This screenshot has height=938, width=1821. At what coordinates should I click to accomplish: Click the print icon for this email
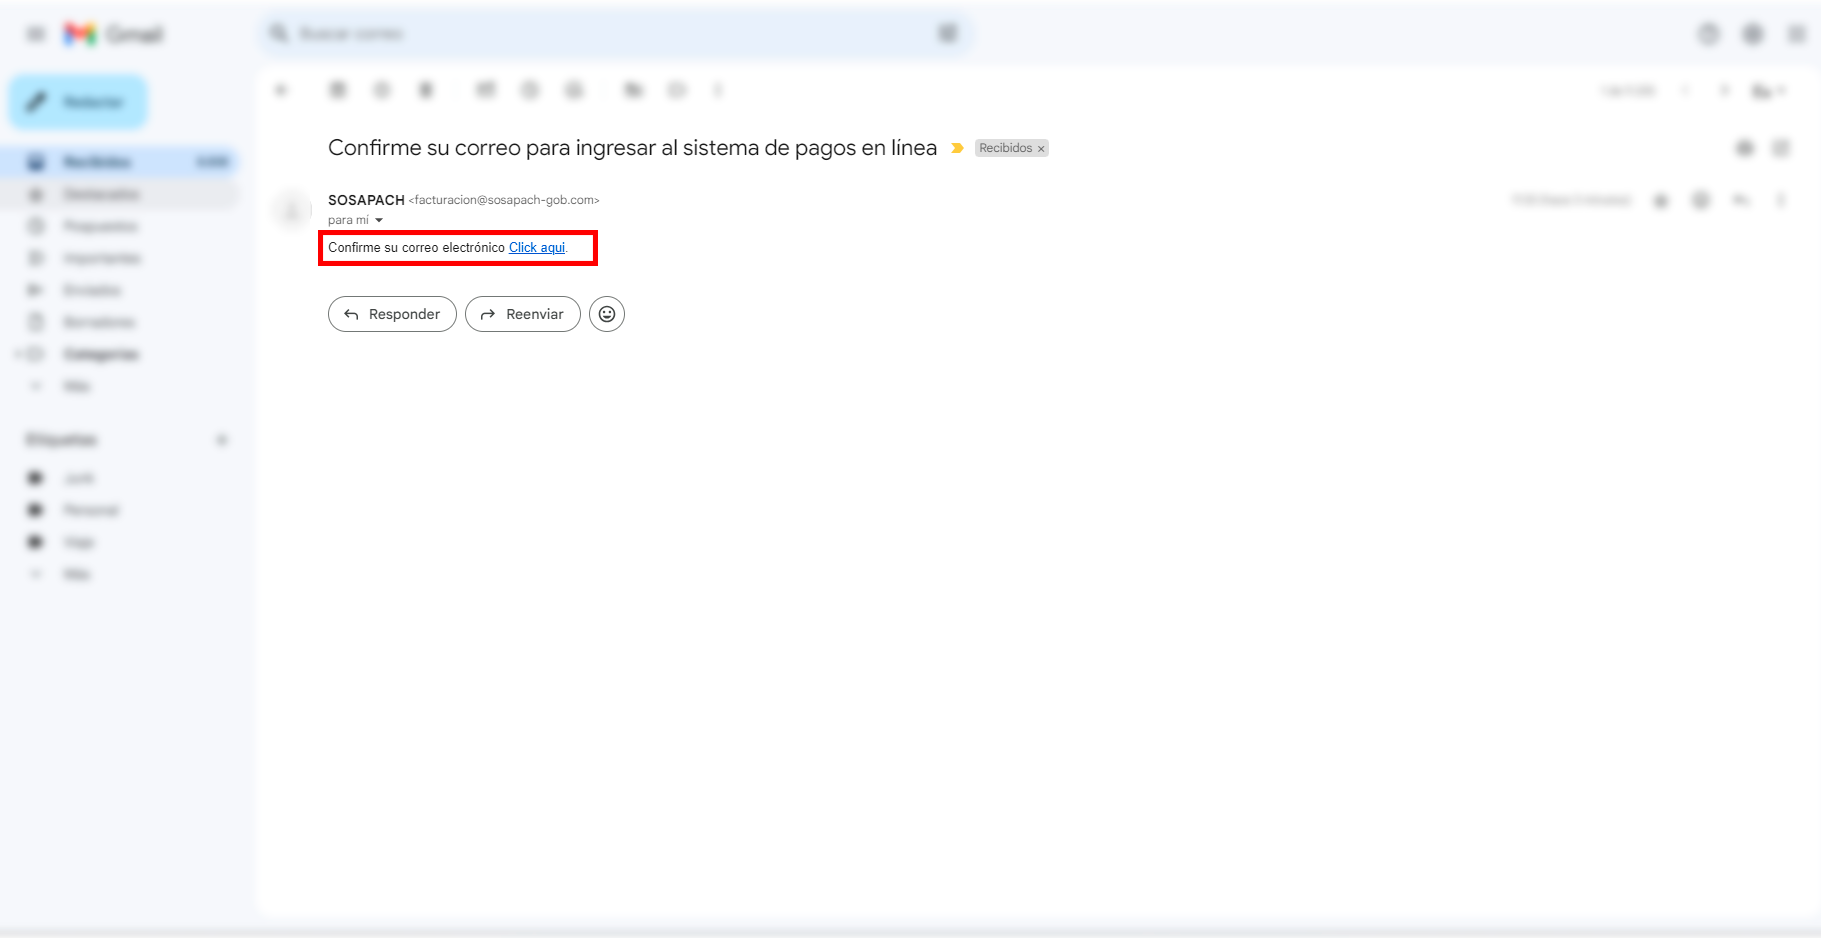(x=1745, y=148)
